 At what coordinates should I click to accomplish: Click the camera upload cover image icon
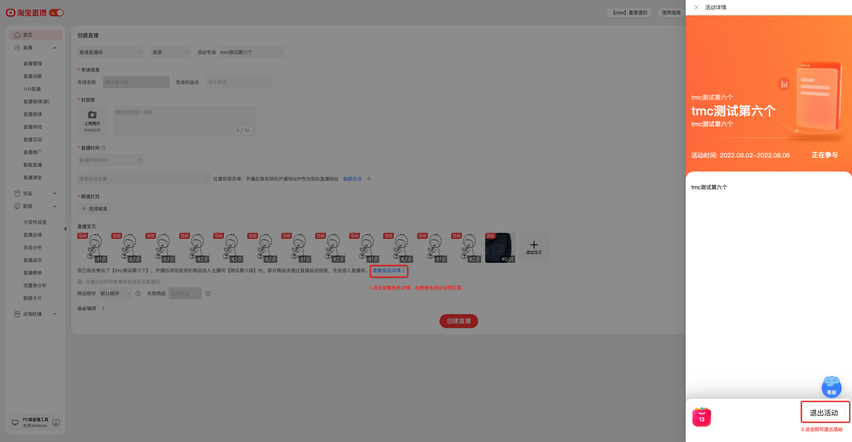(92, 116)
